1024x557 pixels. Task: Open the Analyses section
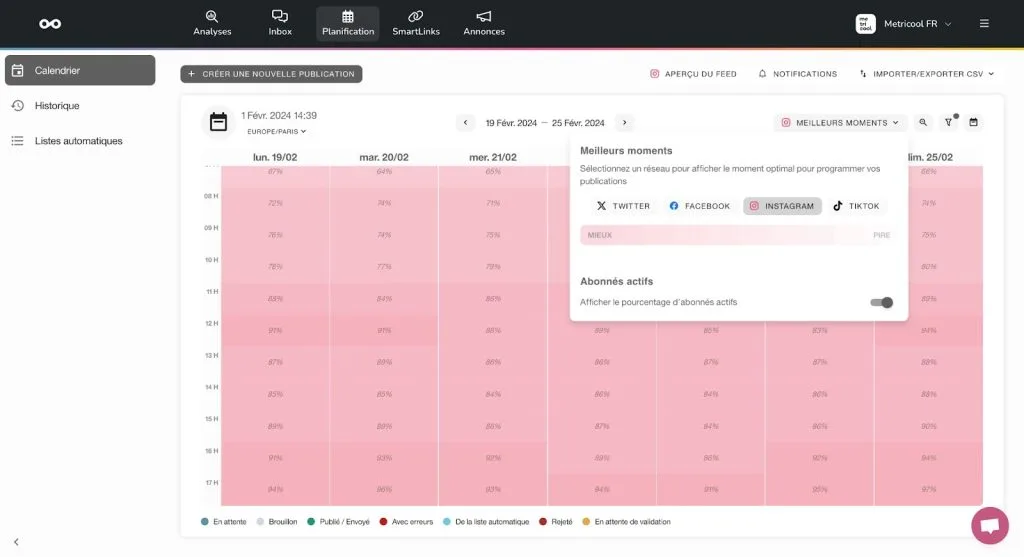[x=212, y=24]
